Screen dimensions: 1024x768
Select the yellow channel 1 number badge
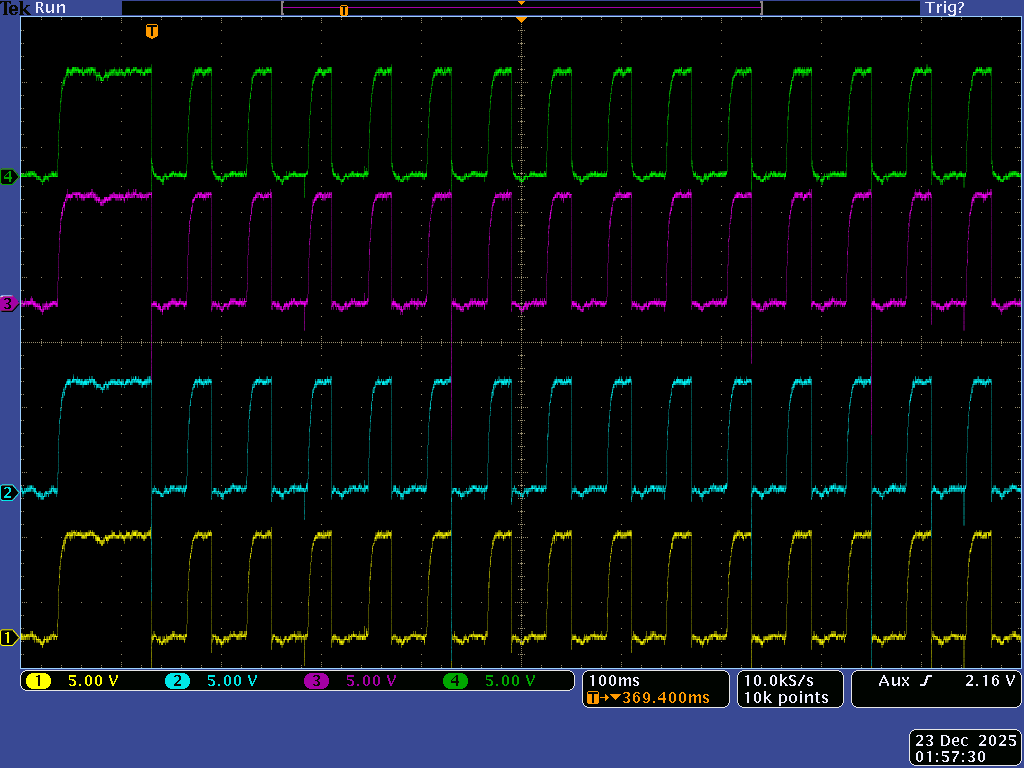click(38, 681)
